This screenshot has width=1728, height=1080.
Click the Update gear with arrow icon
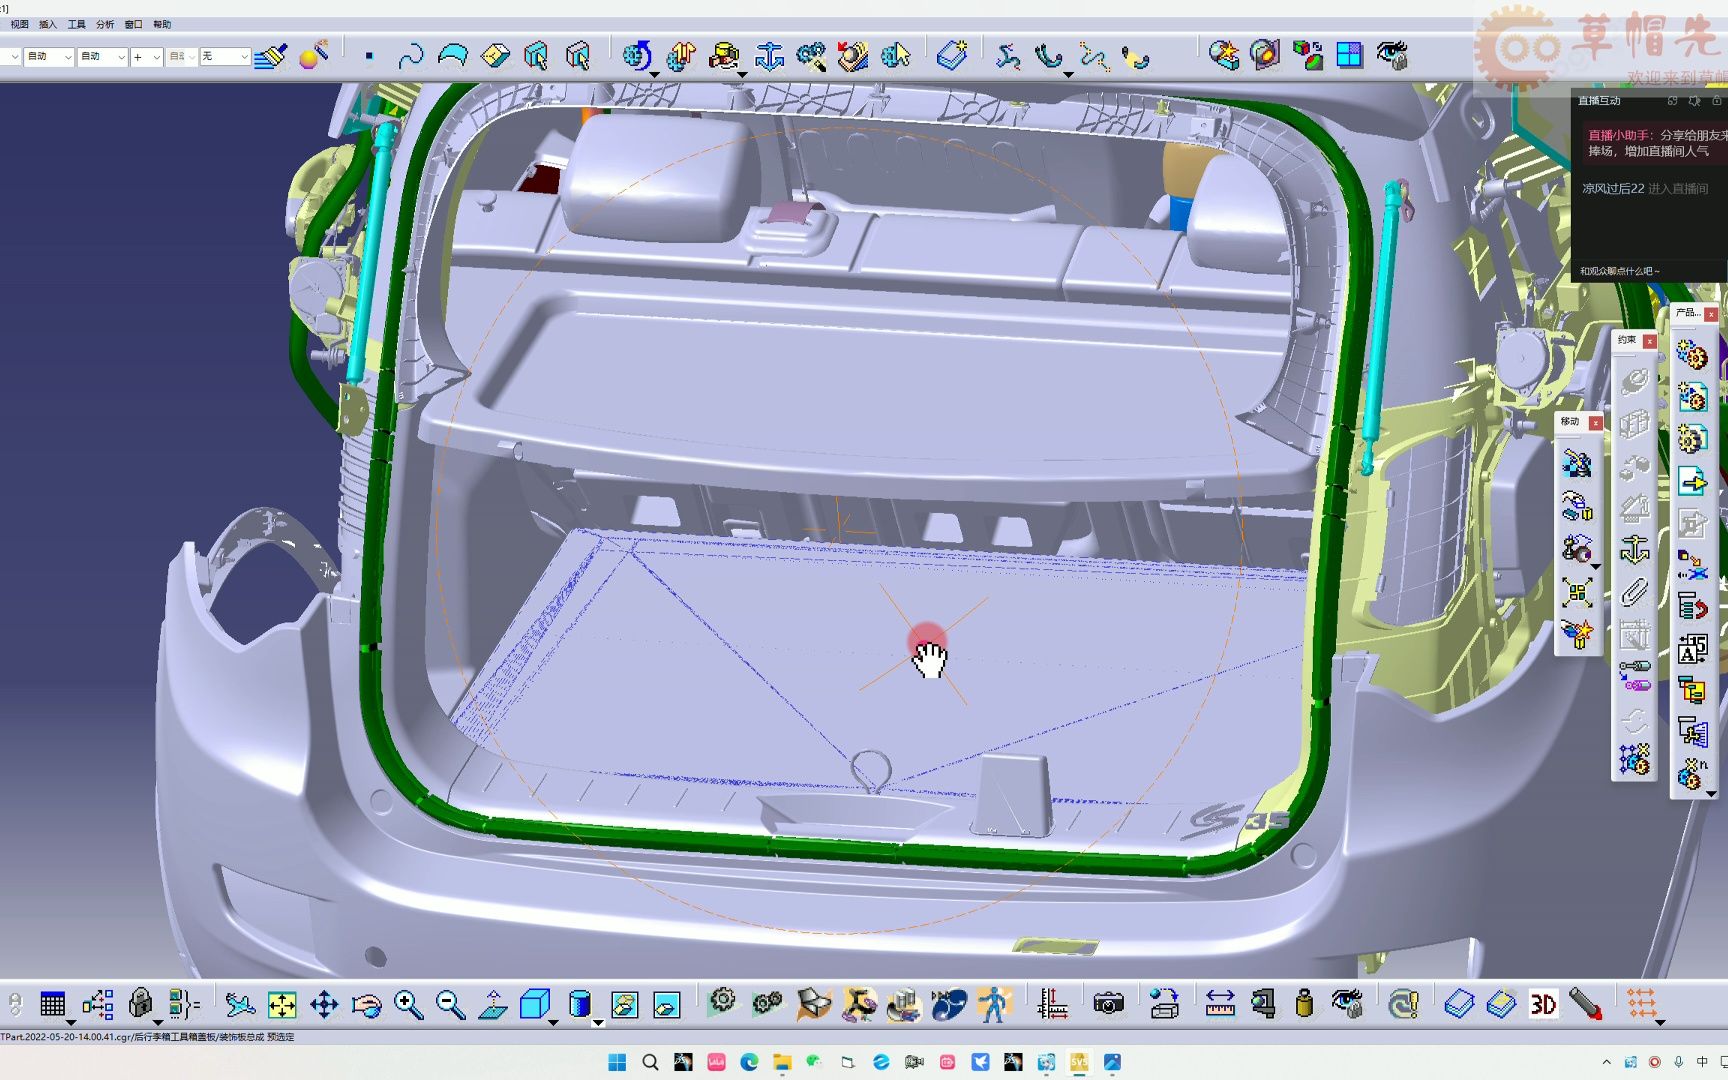pos(637,56)
